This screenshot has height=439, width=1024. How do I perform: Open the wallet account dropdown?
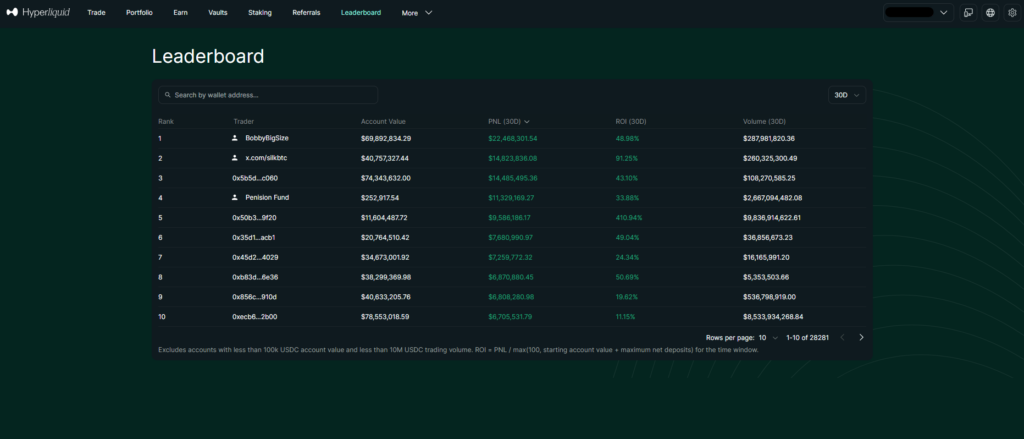coord(917,13)
